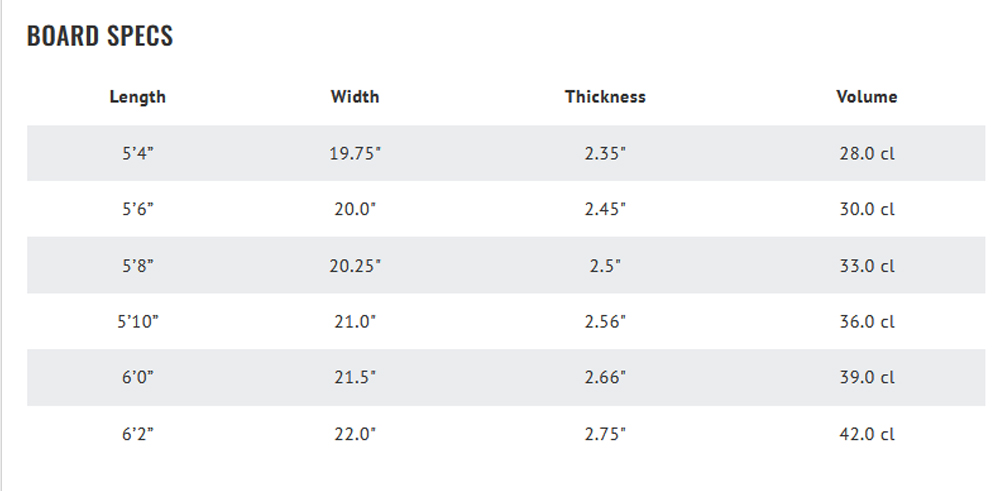Click the 6'0" length cell
The image size is (1000, 491).
(138, 377)
